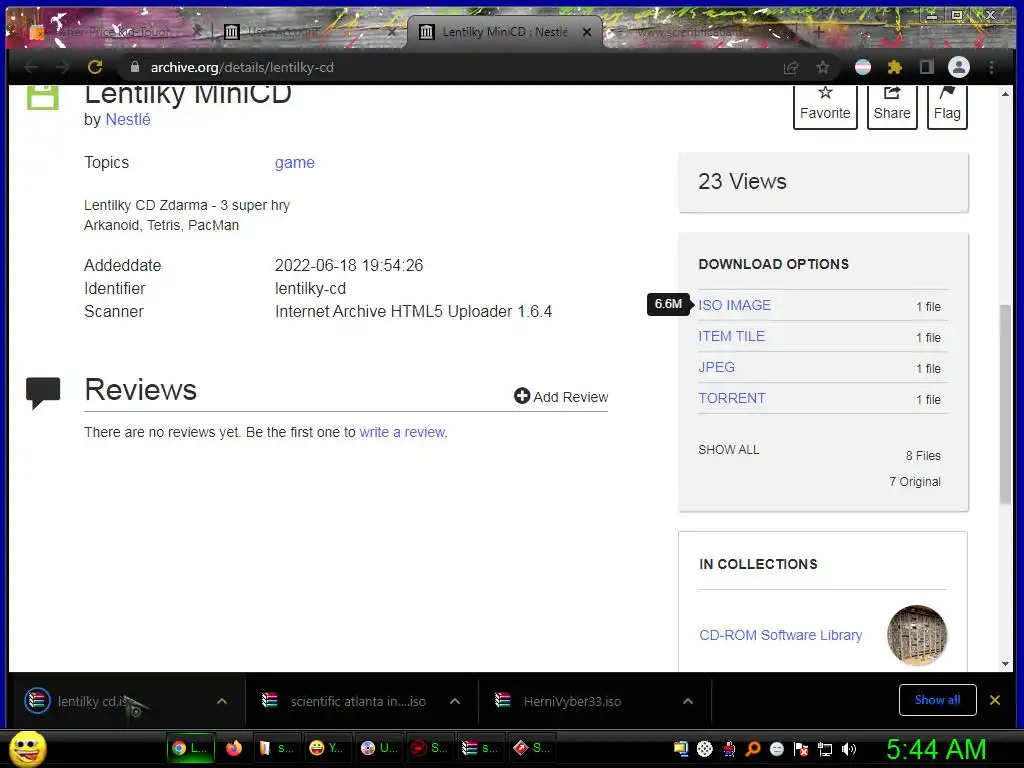The width and height of the screenshot is (1024, 768).
Task: Go back to the previous page
Action: click(x=31, y=67)
